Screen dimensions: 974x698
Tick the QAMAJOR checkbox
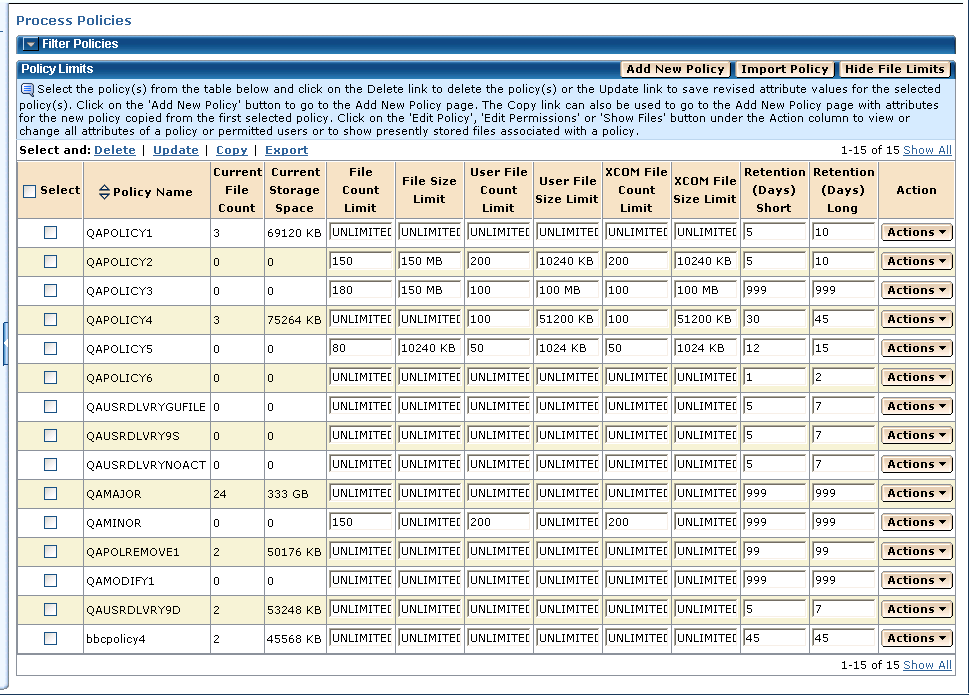pyautogui.click(x=50, y=493)
